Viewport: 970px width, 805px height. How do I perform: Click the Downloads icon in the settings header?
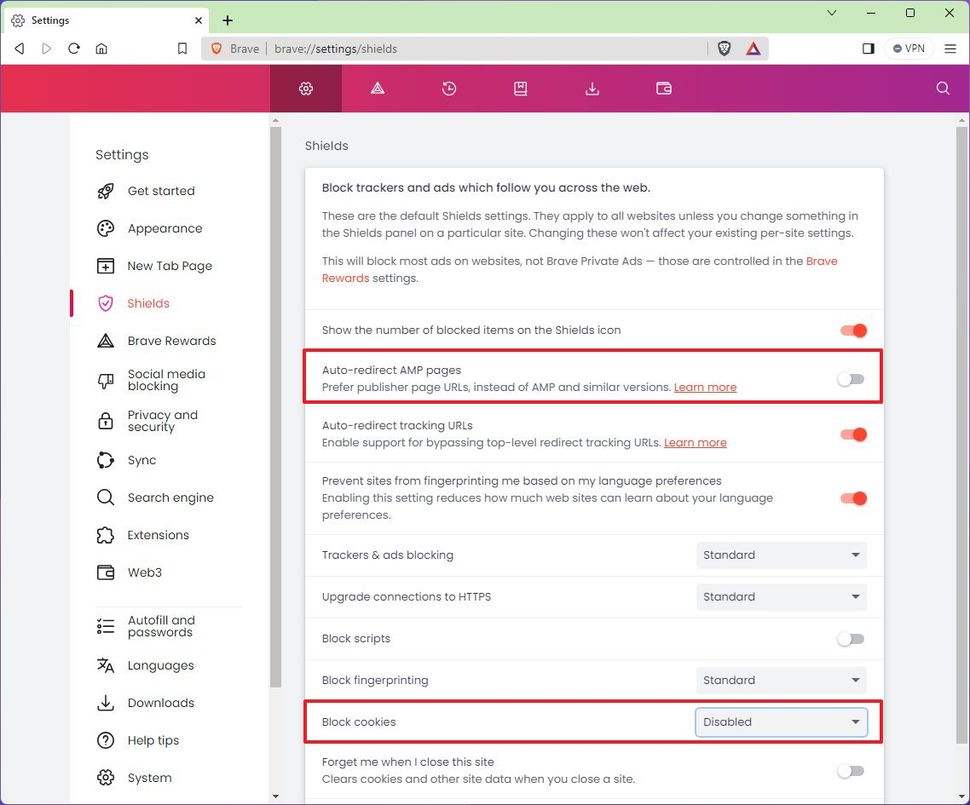(592, 88)
